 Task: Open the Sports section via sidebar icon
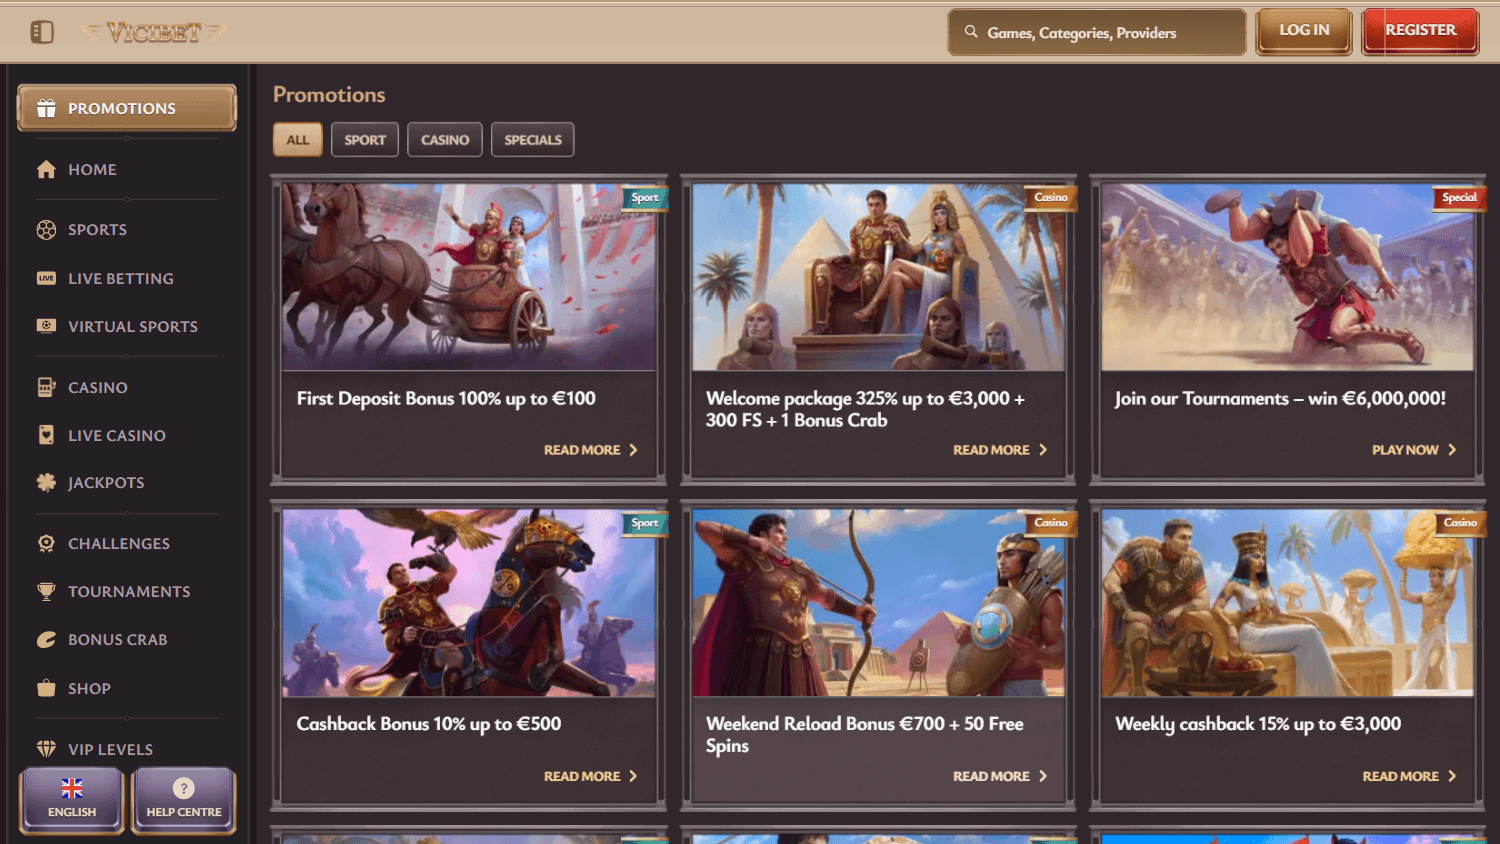pos(46,229)
